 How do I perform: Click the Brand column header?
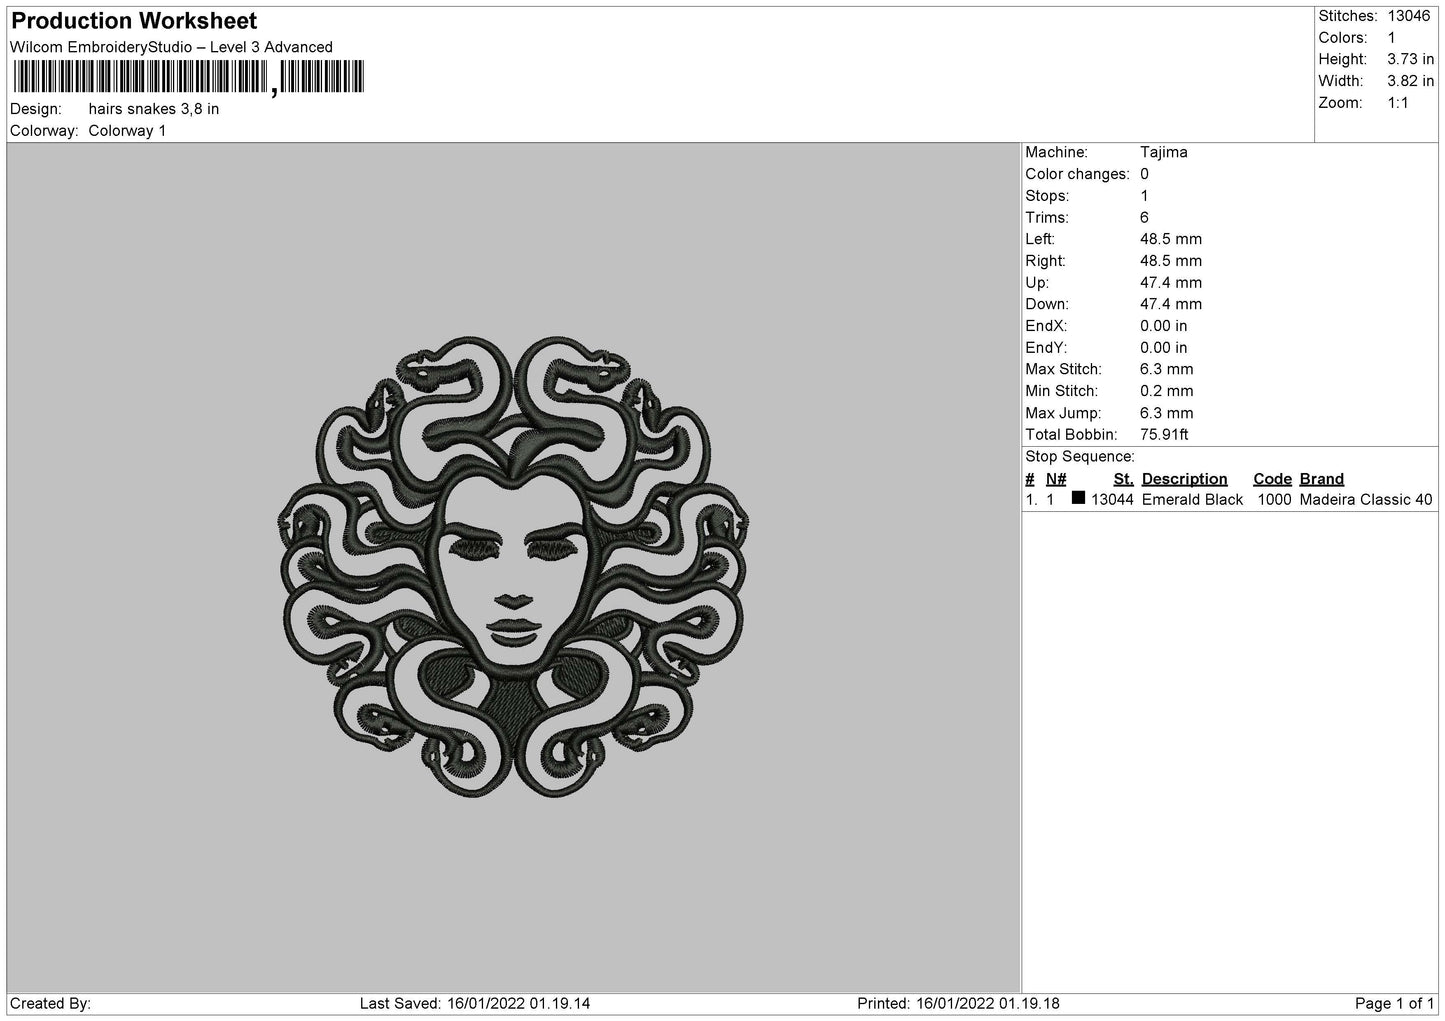click(1322, 479)
